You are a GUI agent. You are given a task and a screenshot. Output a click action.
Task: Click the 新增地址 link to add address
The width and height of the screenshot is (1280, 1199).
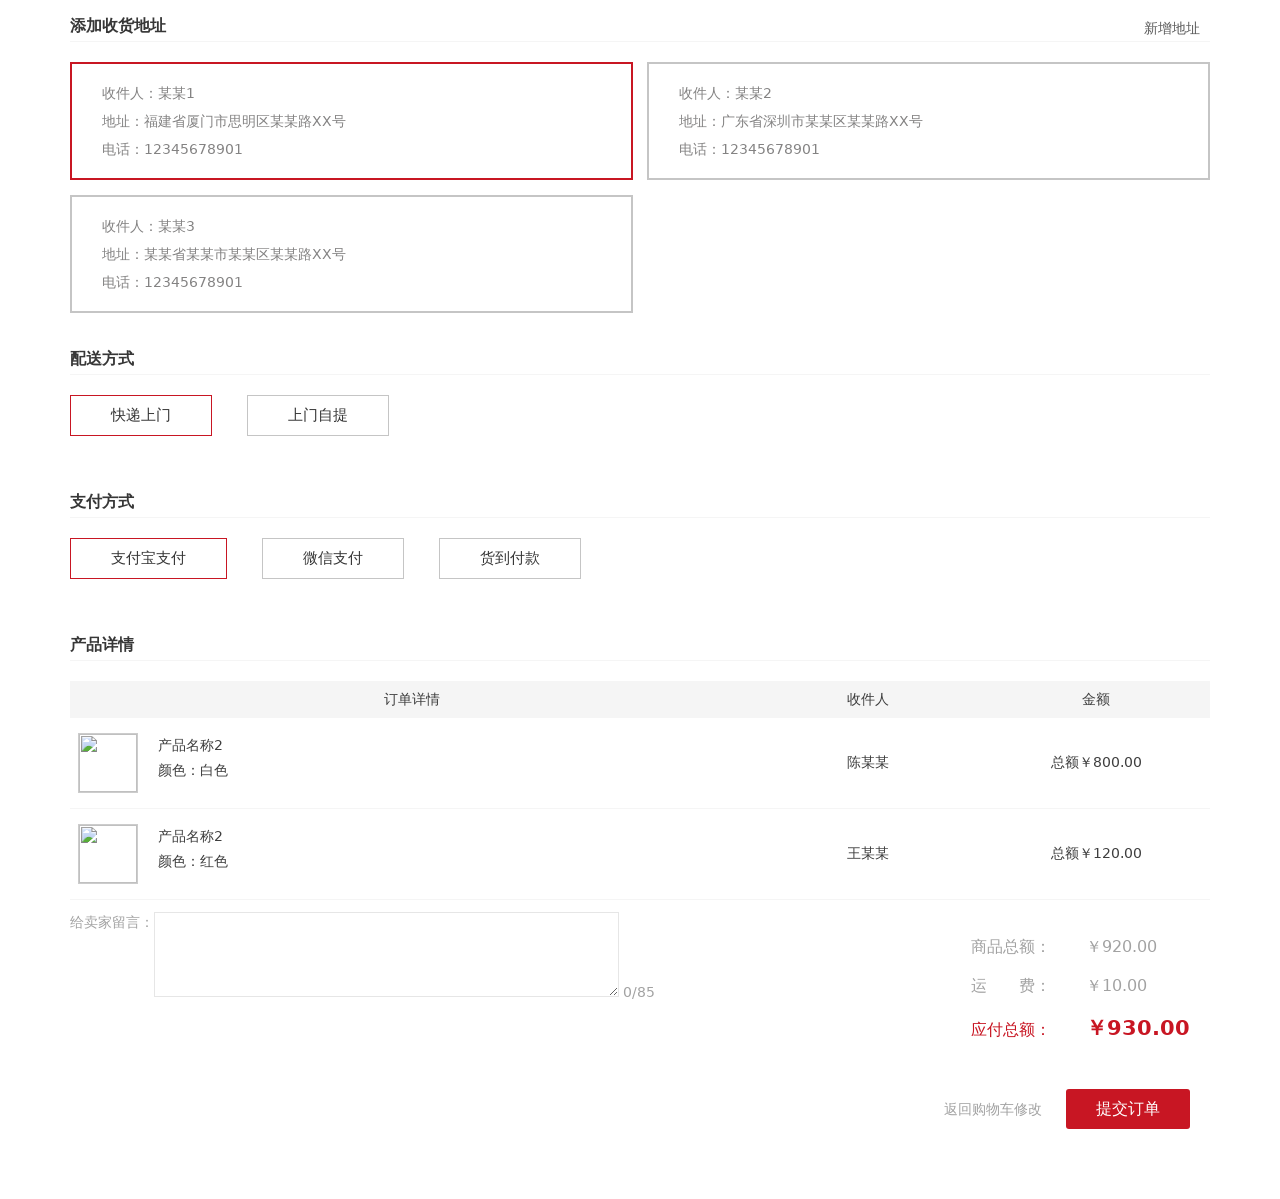(x=1171, y=29)
